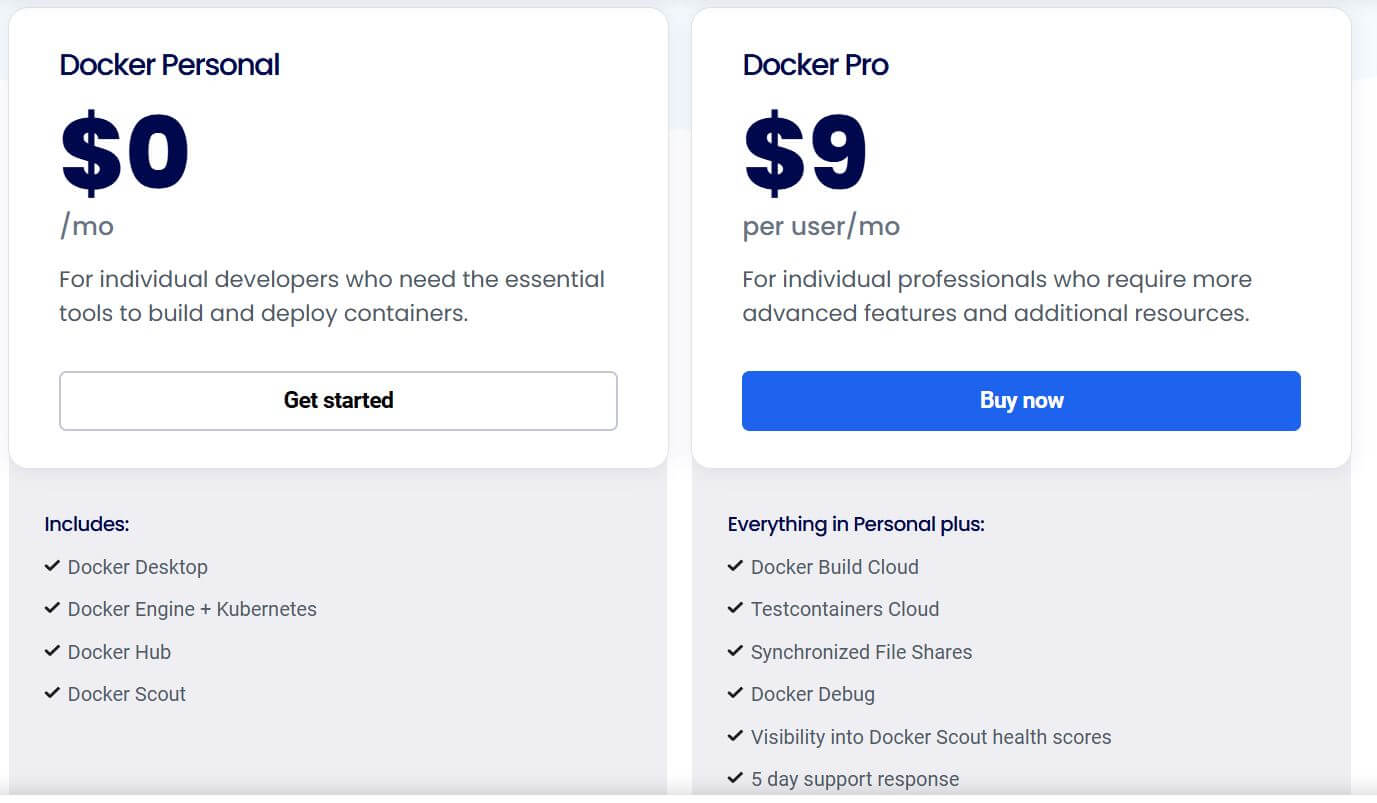
Task: Click checkmark beside Docker Build Cloud
Action: (x=735, y=566)
